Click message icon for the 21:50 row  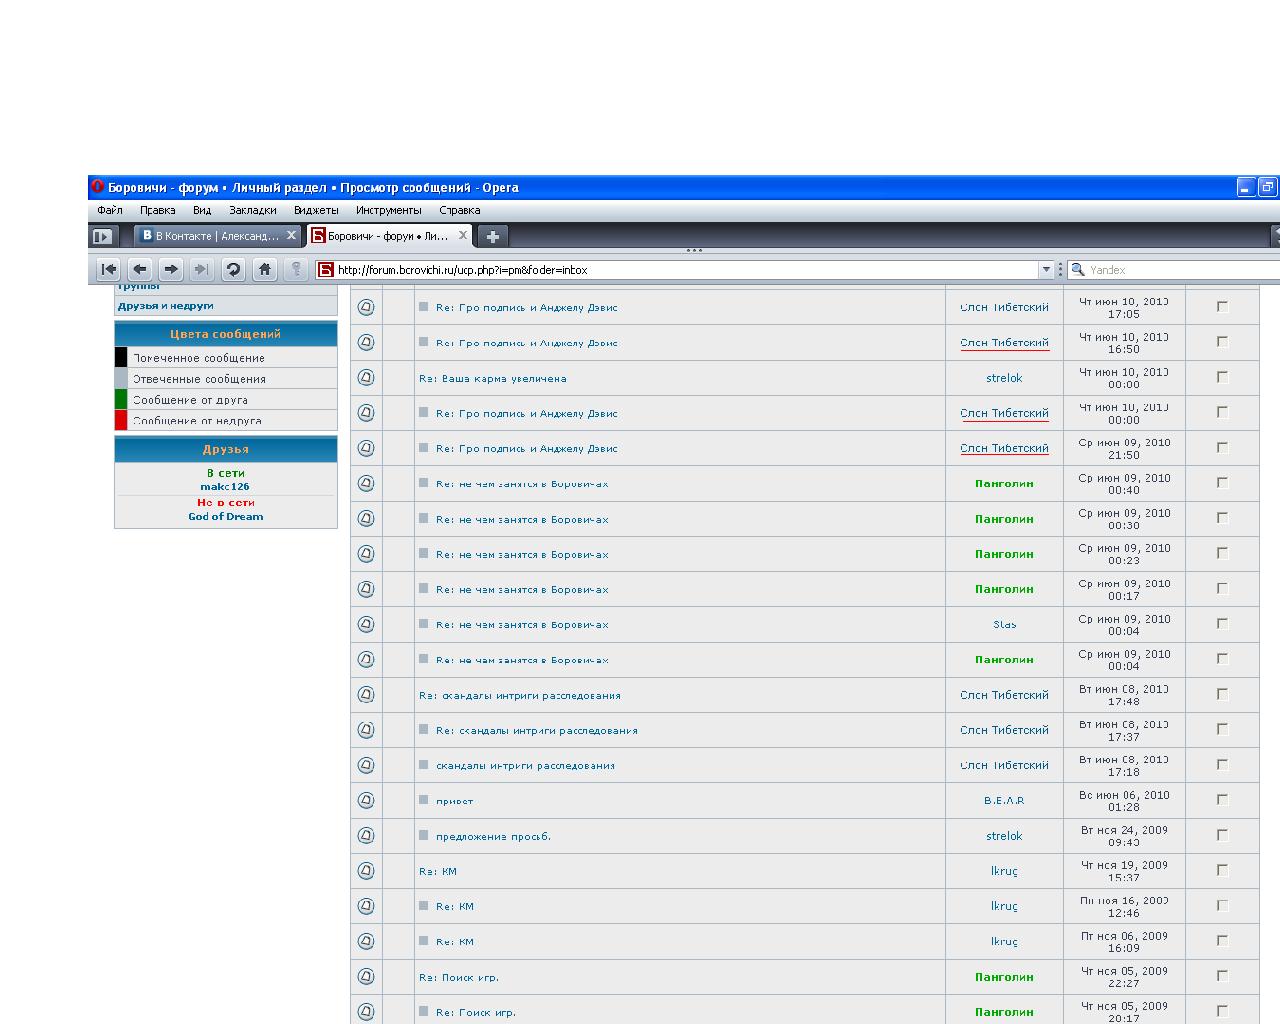pos(366,448)
